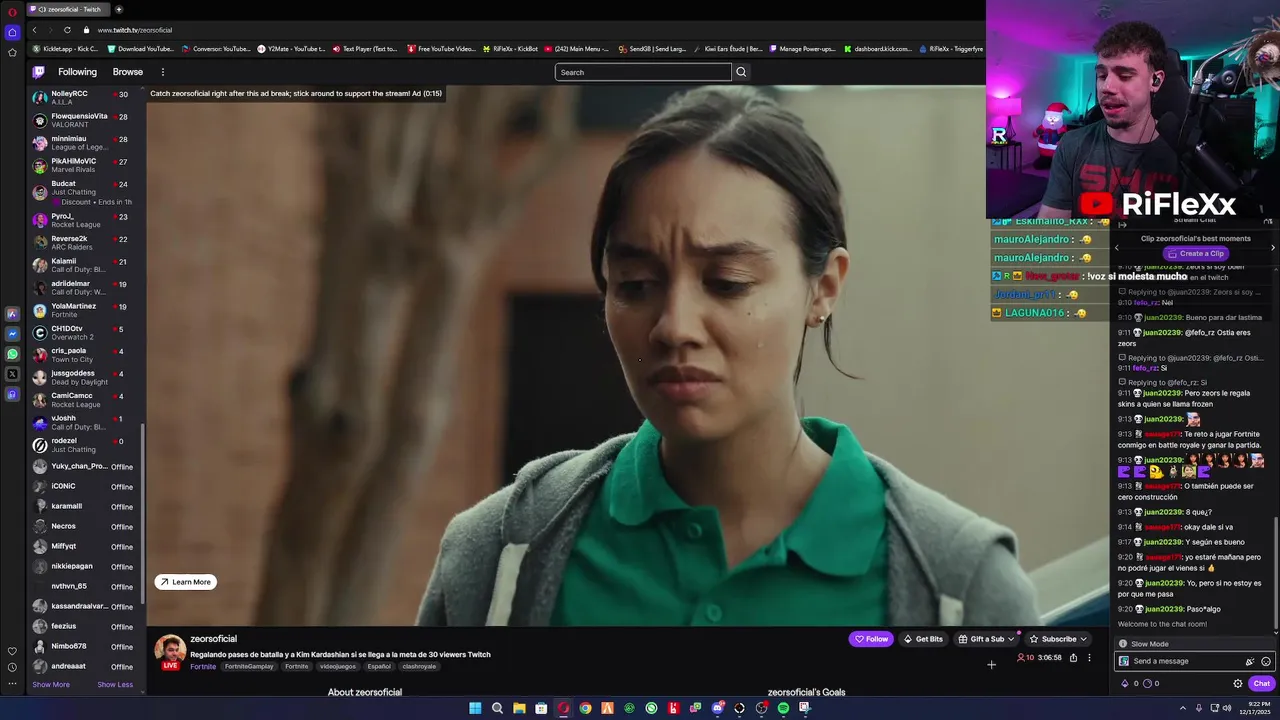
Task: Click the Get Bits button
Action: pos(923,639)
